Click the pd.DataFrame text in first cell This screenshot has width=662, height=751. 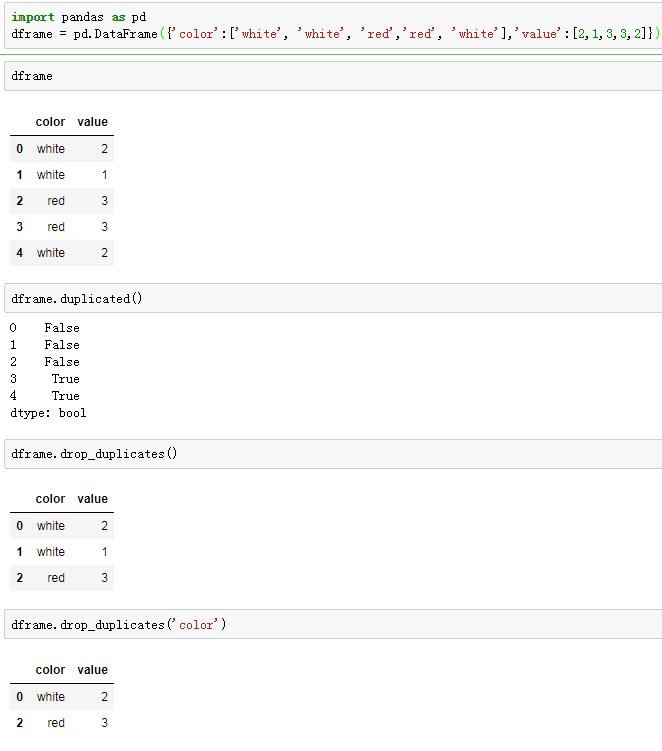[x=115, y=34]
